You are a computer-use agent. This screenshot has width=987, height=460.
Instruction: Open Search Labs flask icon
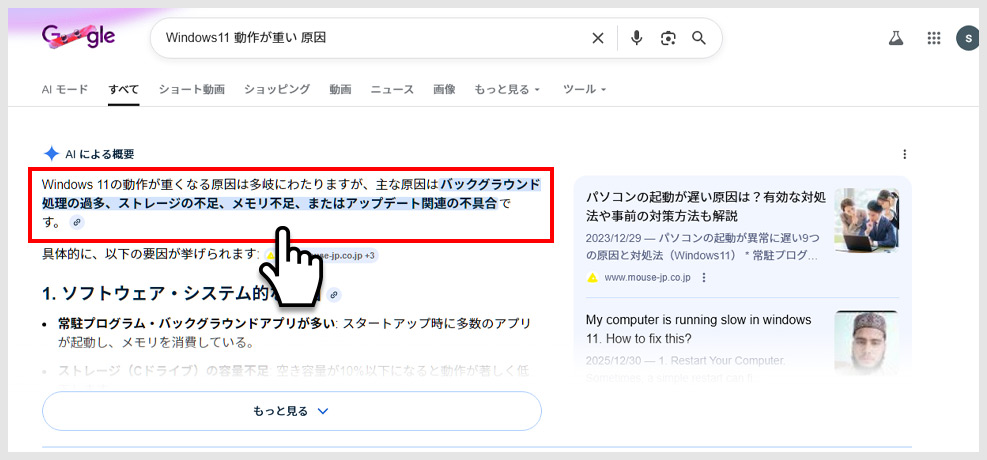point(896,38)
